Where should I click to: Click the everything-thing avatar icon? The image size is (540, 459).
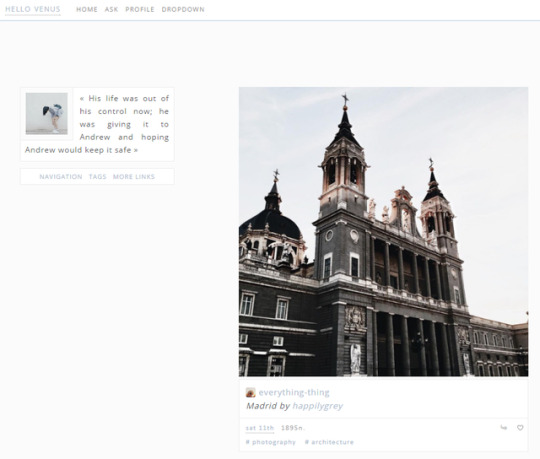coord(250,393)
